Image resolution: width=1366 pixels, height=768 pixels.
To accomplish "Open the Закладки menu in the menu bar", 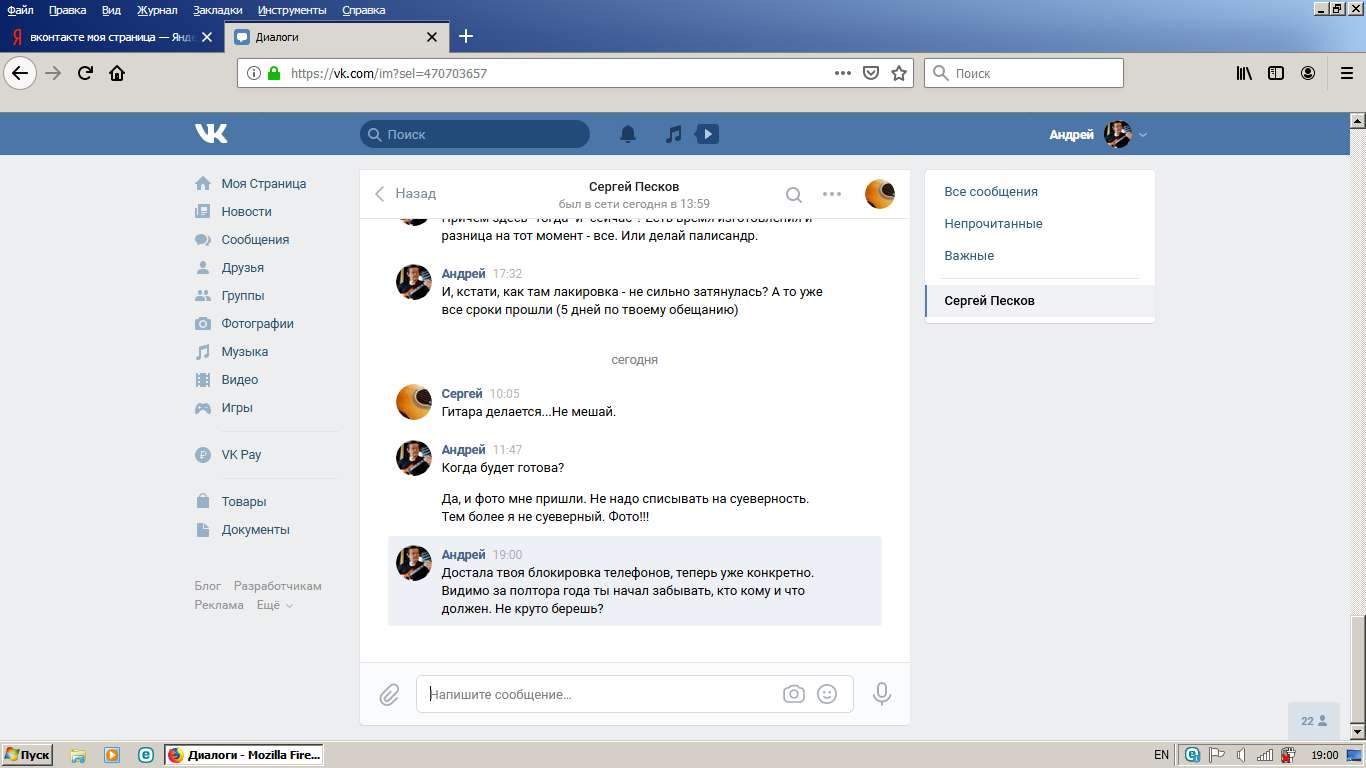I will pyautogui.click(x=218, y=10).
